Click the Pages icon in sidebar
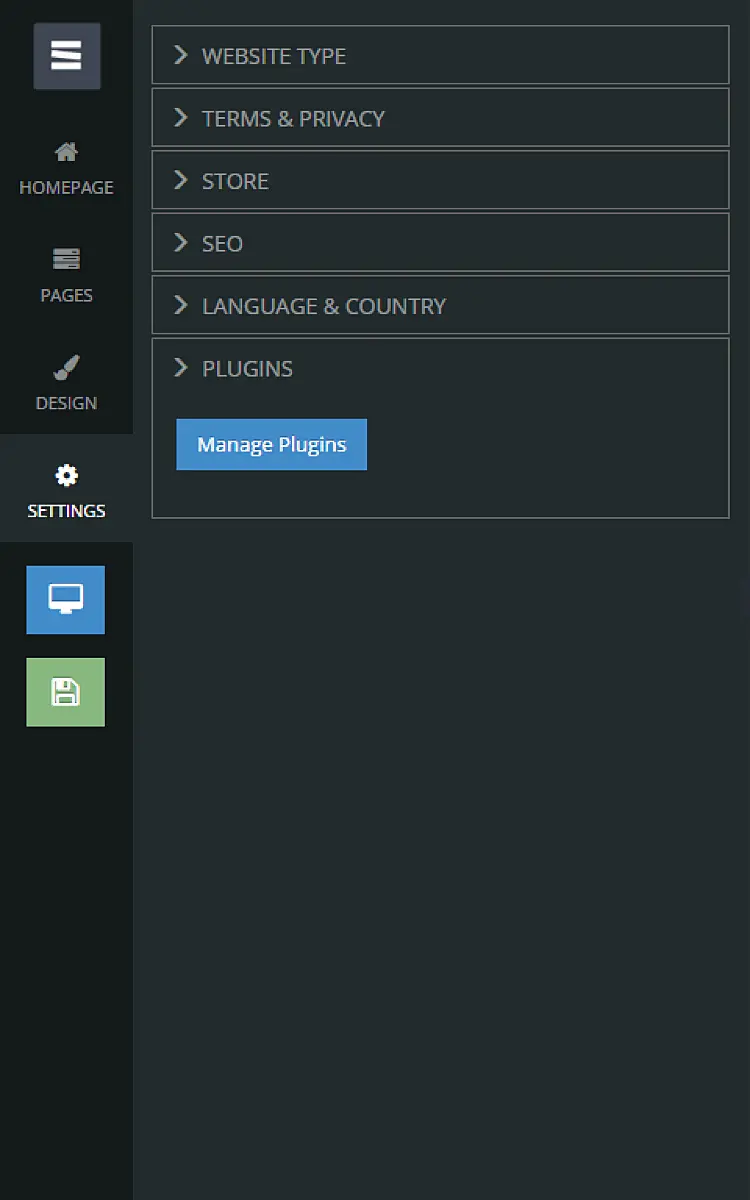The height and width of the screenshot is (1200, 750). [x=66, y=260]
